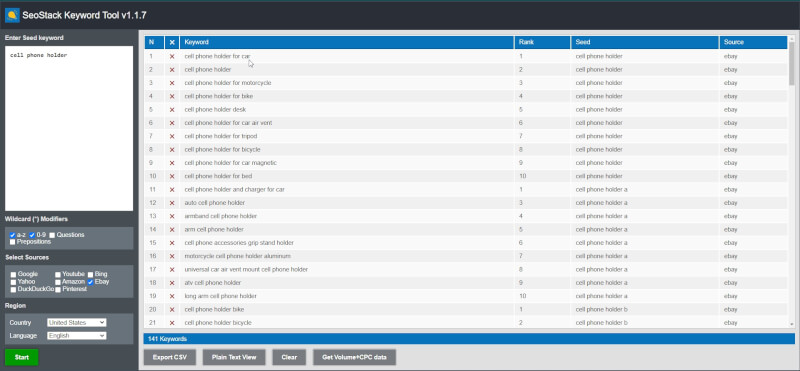The image size is (800, 371).
Task: Remove 'cell phone holder for motorcycle' row
Action: pyautogui.click(x=172, y=83)
